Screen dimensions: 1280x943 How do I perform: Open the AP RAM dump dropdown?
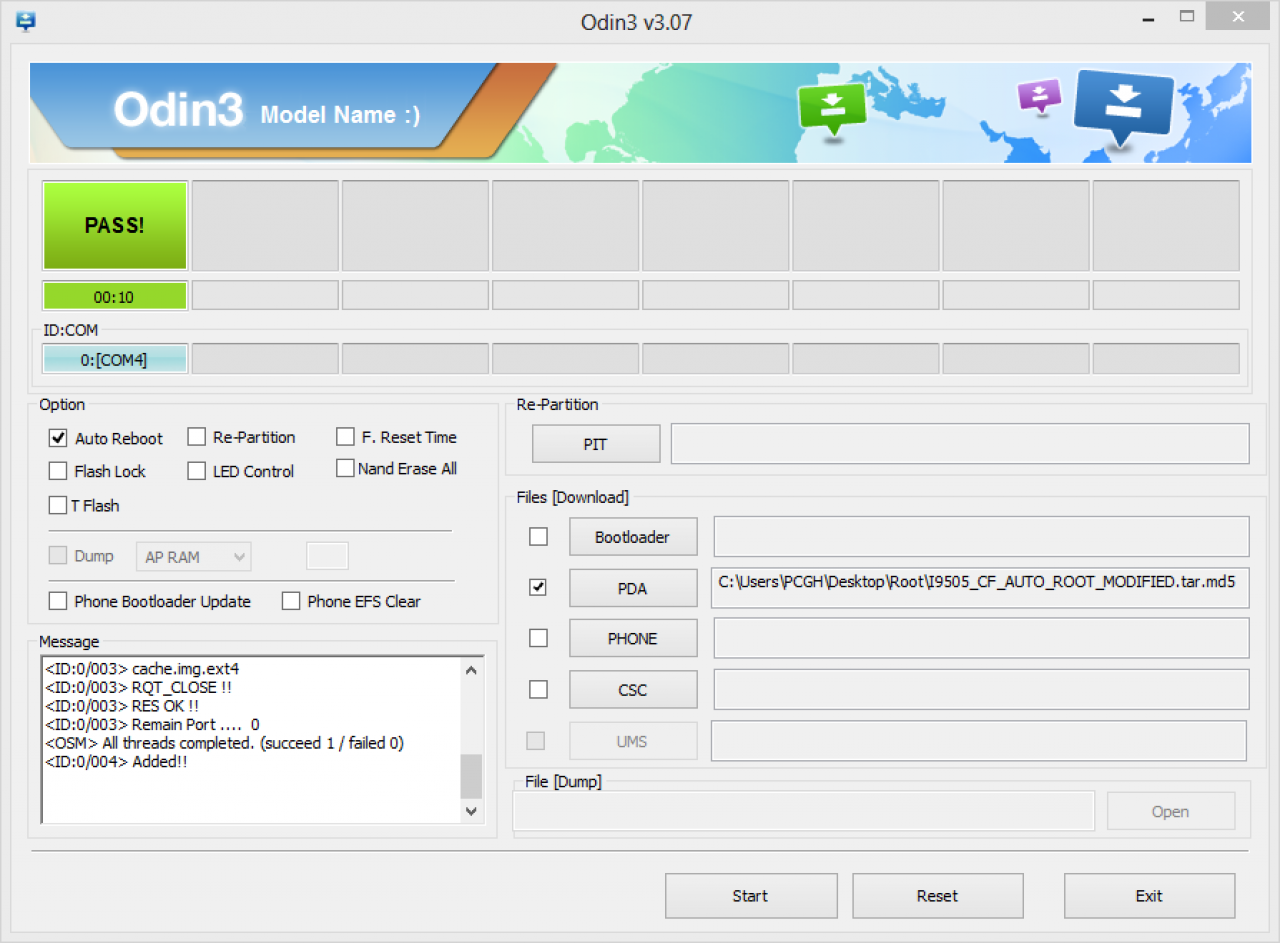[193, 557]
